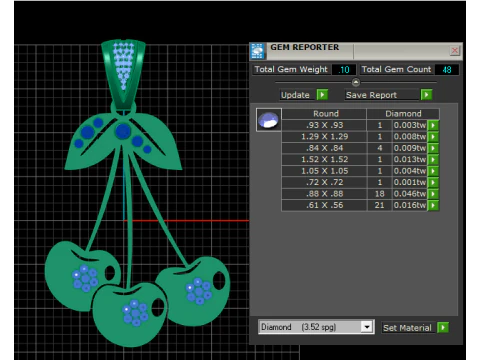Click green arrow for .84 X .84 row

pyautogui.click(x=433, y=148)
